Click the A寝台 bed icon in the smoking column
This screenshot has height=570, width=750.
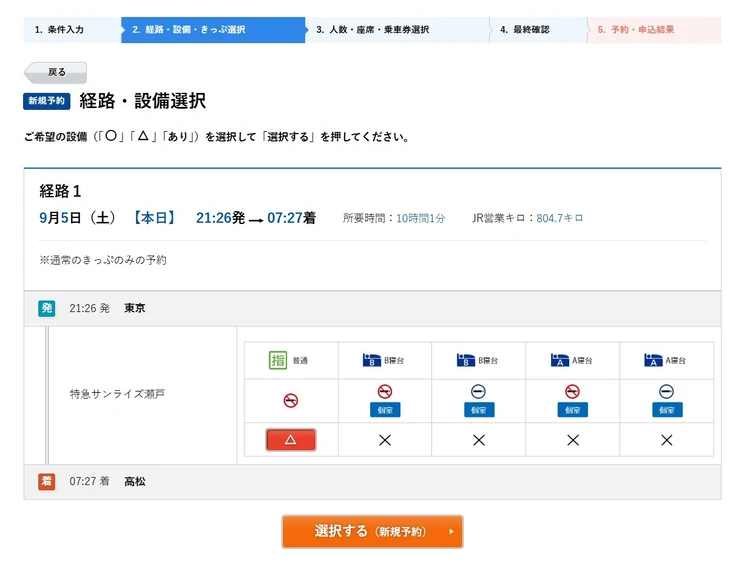click(x=653, y=360)
